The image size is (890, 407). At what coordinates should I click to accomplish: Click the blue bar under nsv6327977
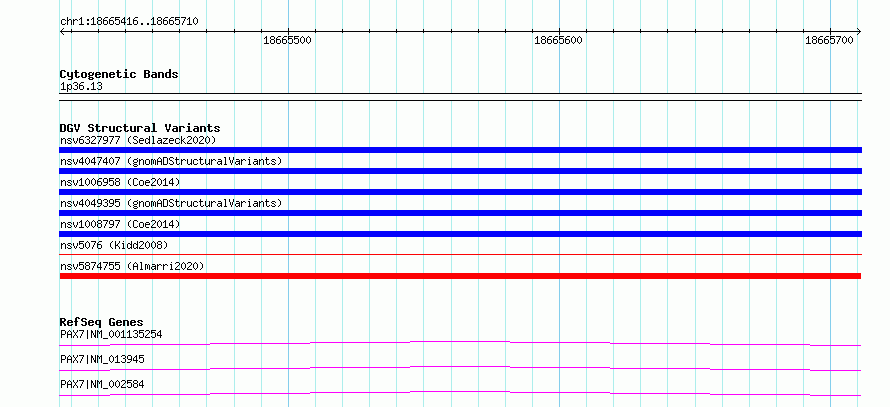(x=460, y=150)
